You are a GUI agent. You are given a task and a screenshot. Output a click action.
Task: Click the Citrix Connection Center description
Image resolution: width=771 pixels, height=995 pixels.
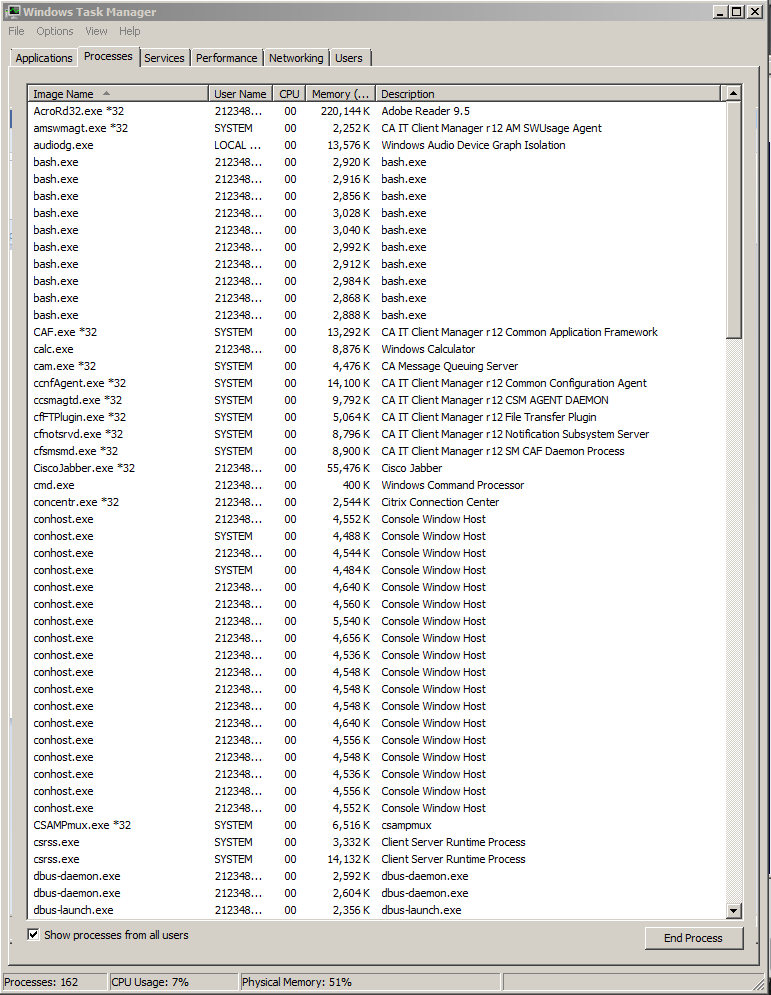(x=440, y=502)
